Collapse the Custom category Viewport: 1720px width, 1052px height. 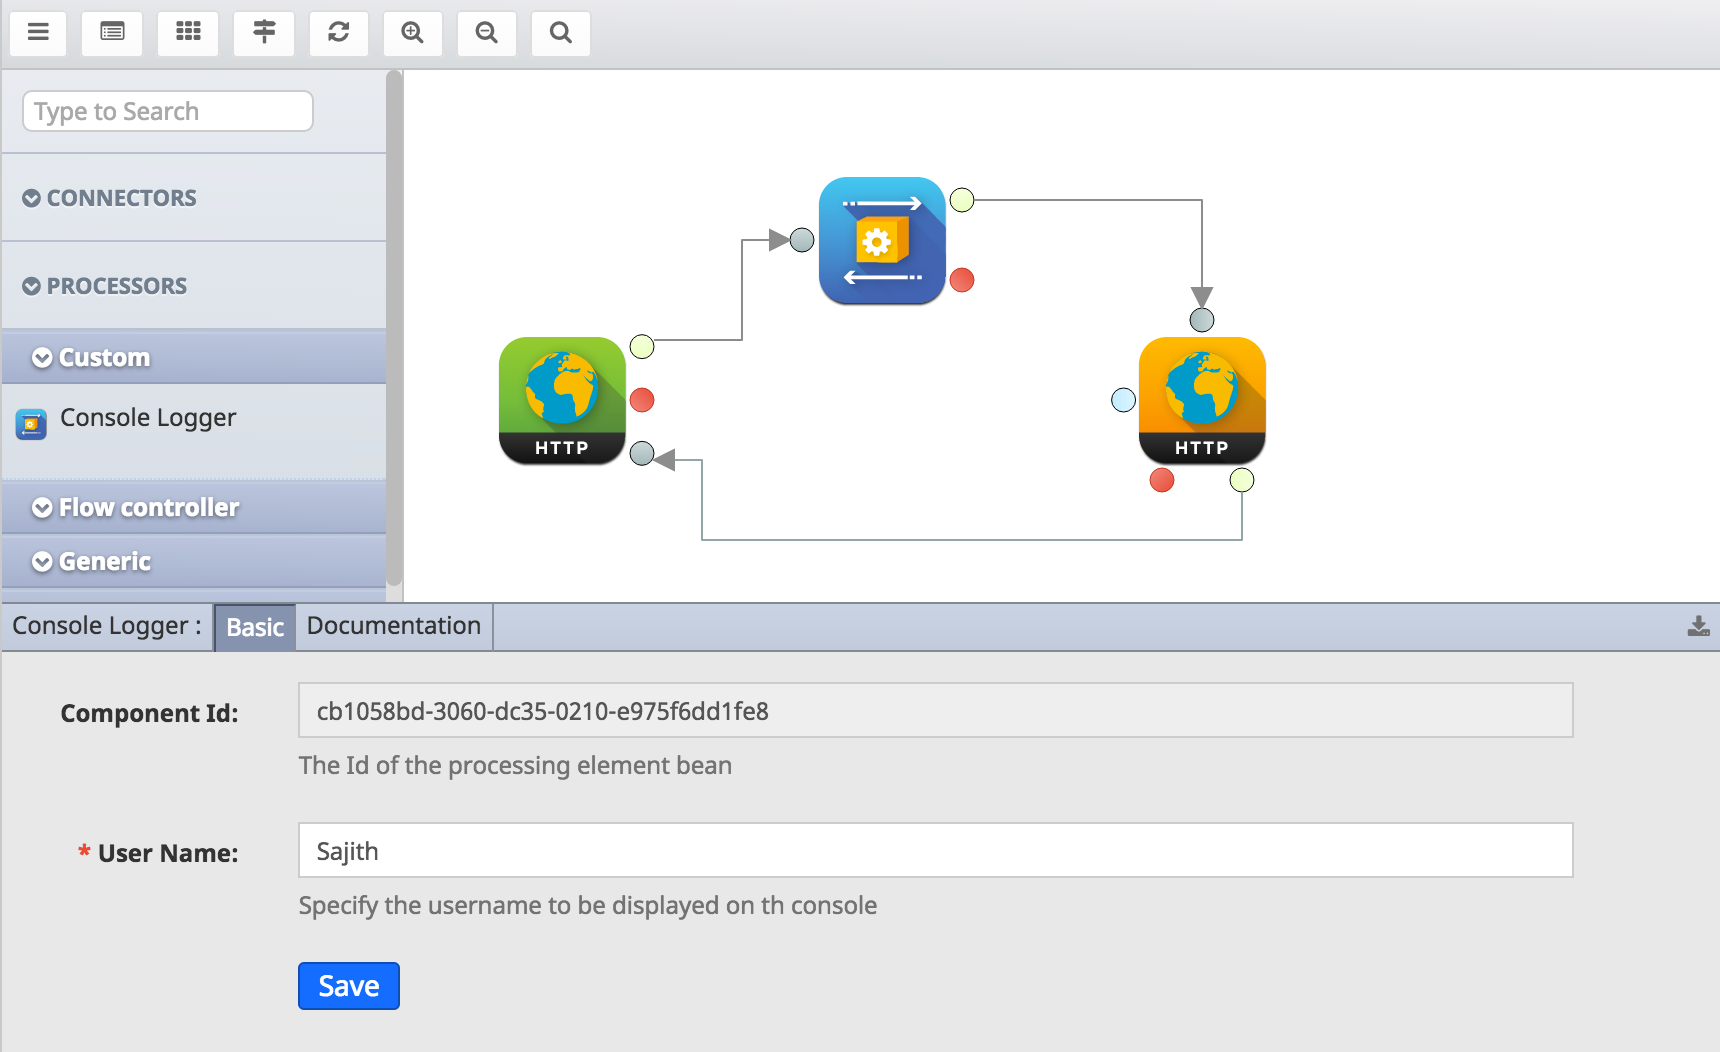(x=194, y=357)
